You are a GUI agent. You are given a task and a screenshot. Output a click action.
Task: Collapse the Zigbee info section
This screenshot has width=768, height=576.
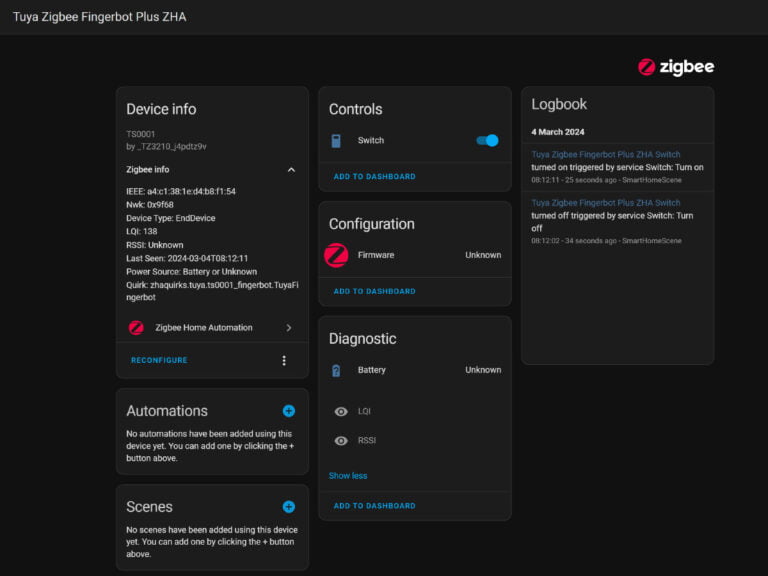coord(291,170)
